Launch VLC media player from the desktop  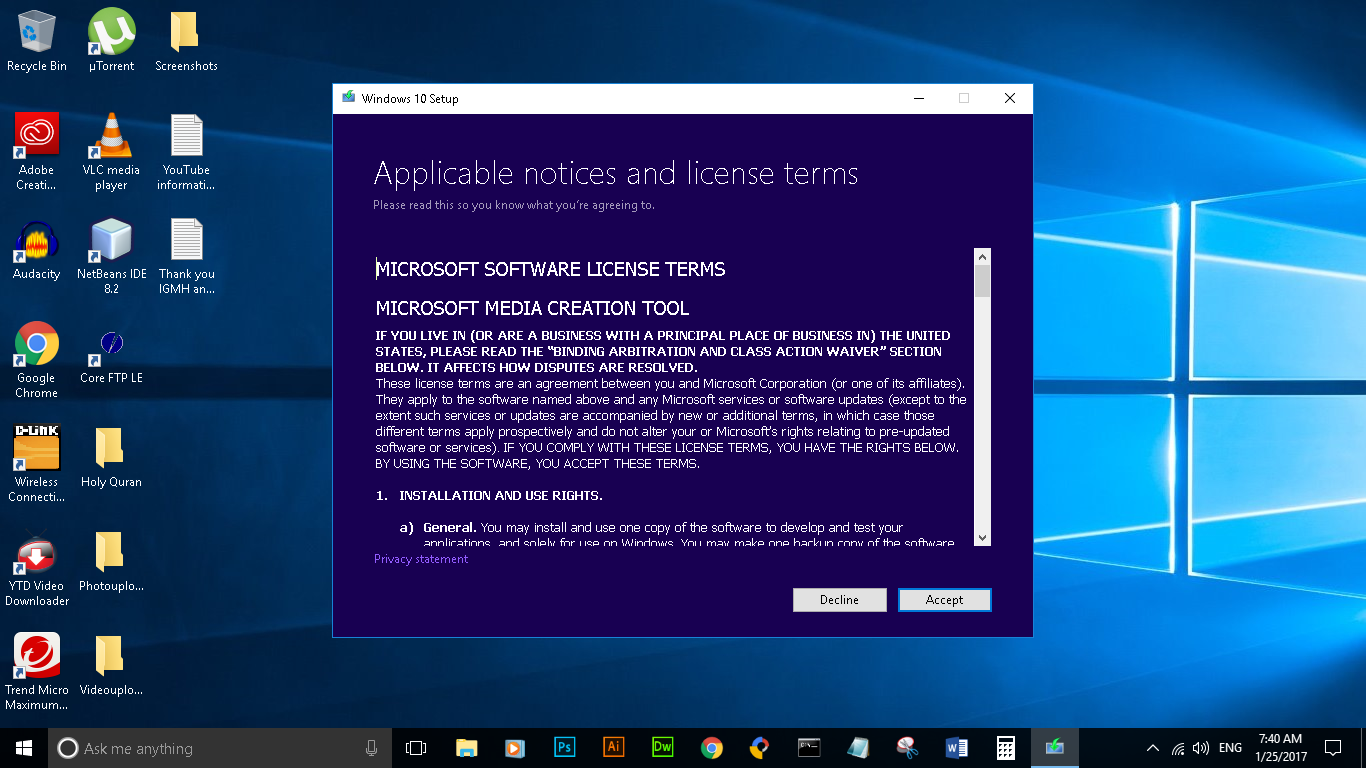(111, 140)
